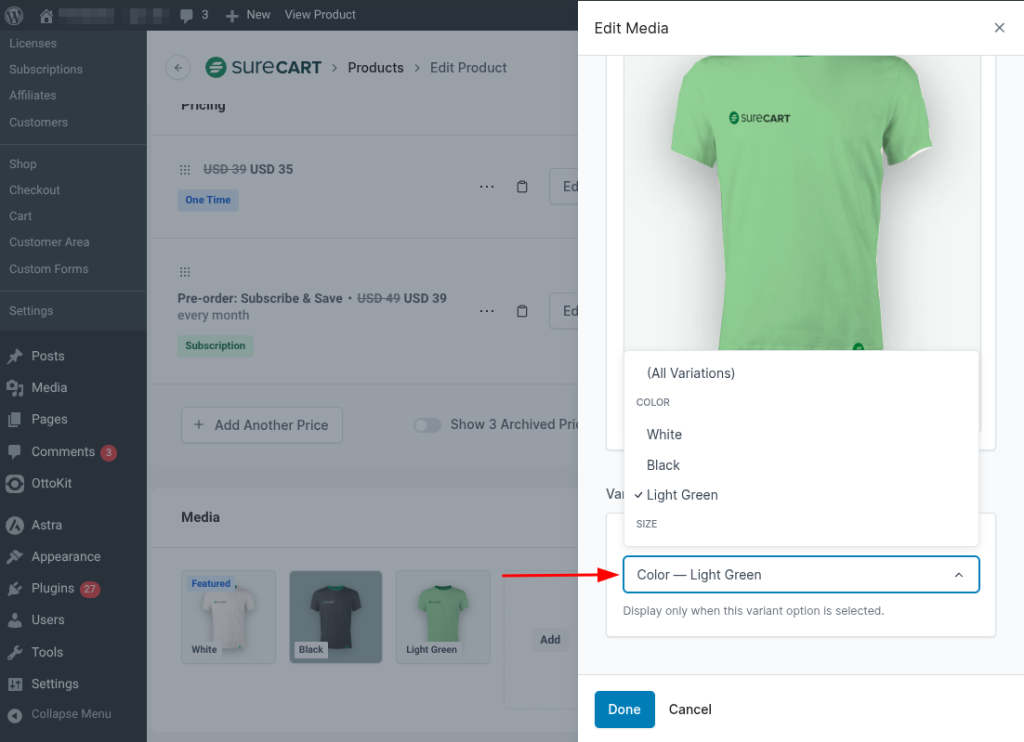The height and width of the screenshot is (742, 1024).
Task: Choose Black in the variant list
Action: click(x=663, y=465)
